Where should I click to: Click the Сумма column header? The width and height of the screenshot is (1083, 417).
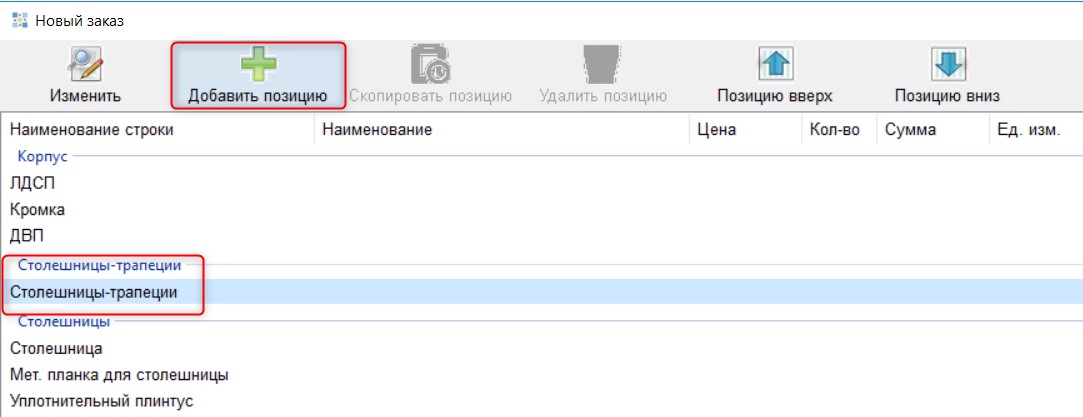(x=910, y=130)
